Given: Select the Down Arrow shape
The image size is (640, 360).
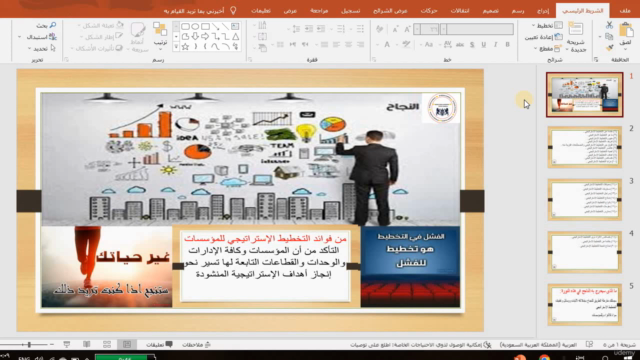Looking at the screenshot, I should click(195, 37).
